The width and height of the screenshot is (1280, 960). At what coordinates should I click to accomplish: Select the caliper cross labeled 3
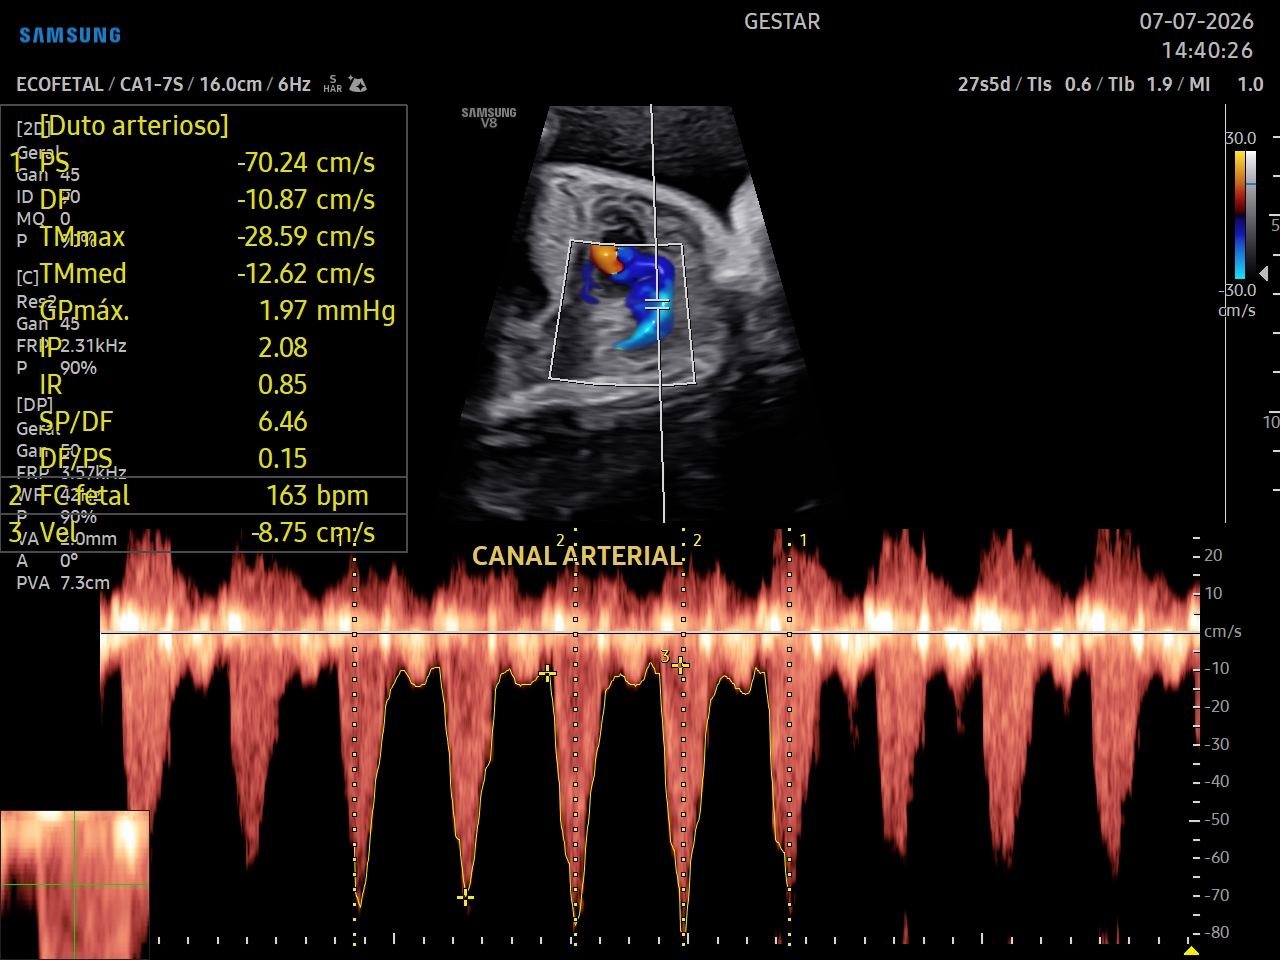click(x=680, y=665)
